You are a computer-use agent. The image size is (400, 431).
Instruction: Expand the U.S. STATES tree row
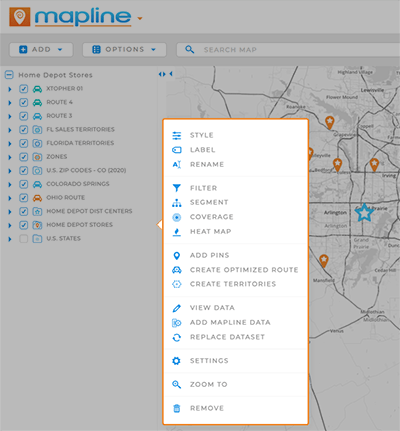click(10, 239)
